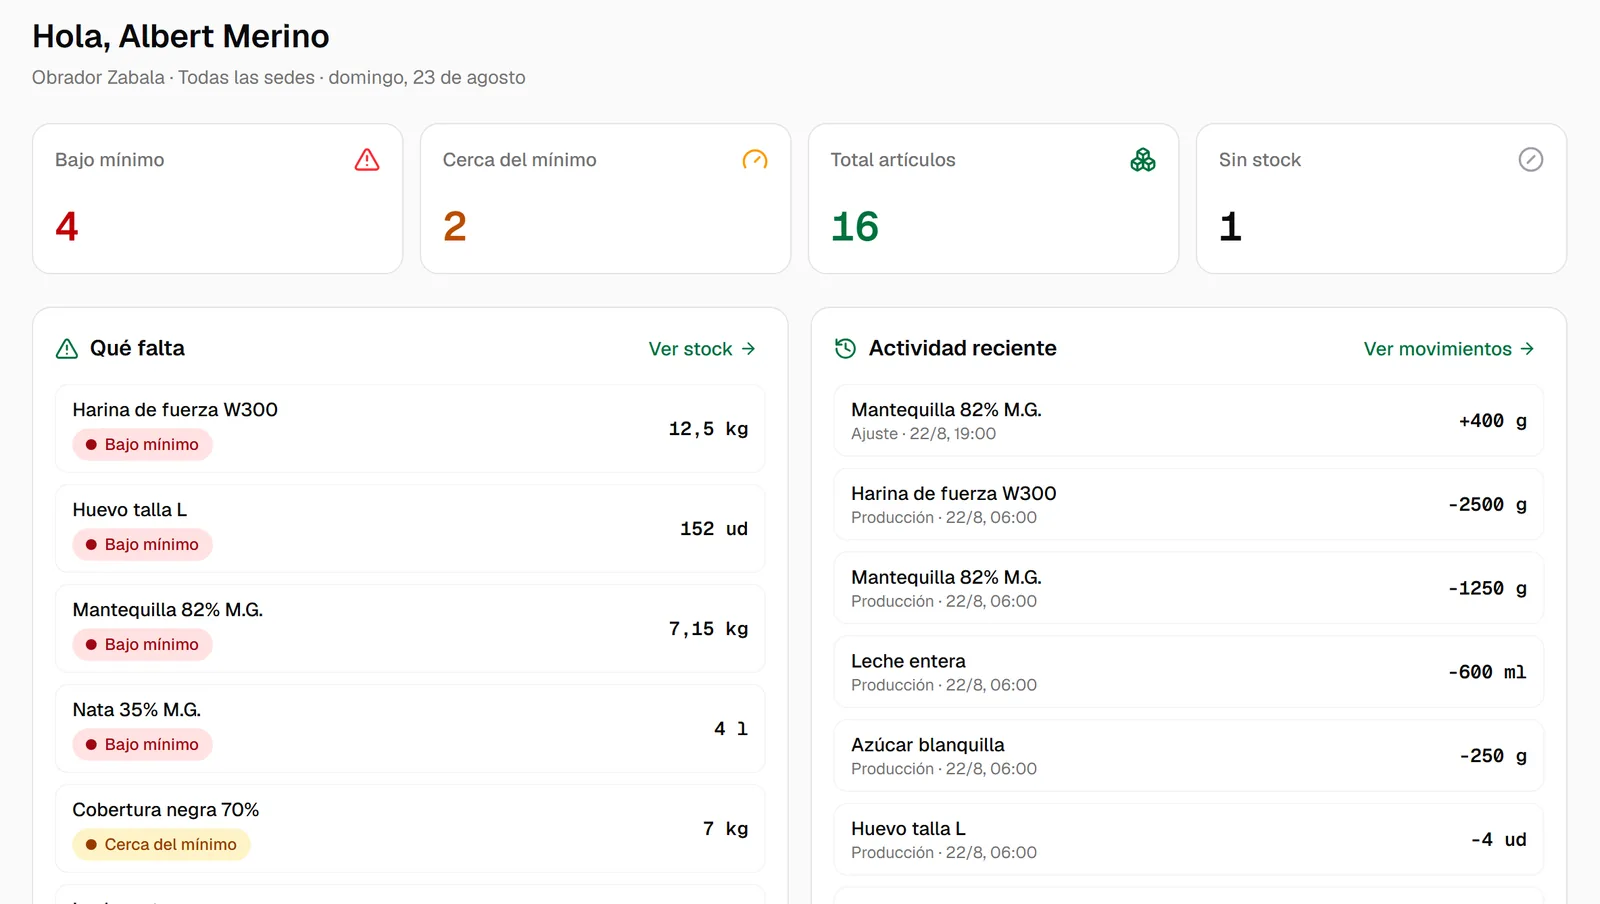1600x904 pixels.
Task: Click the -600 ml movement amount
Action: click(1487, 672)
